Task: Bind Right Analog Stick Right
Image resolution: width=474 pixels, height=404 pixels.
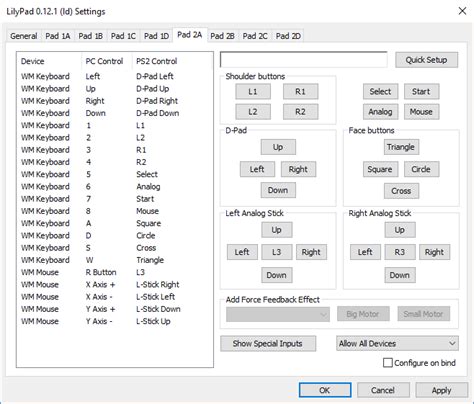Action: (434, 252)
